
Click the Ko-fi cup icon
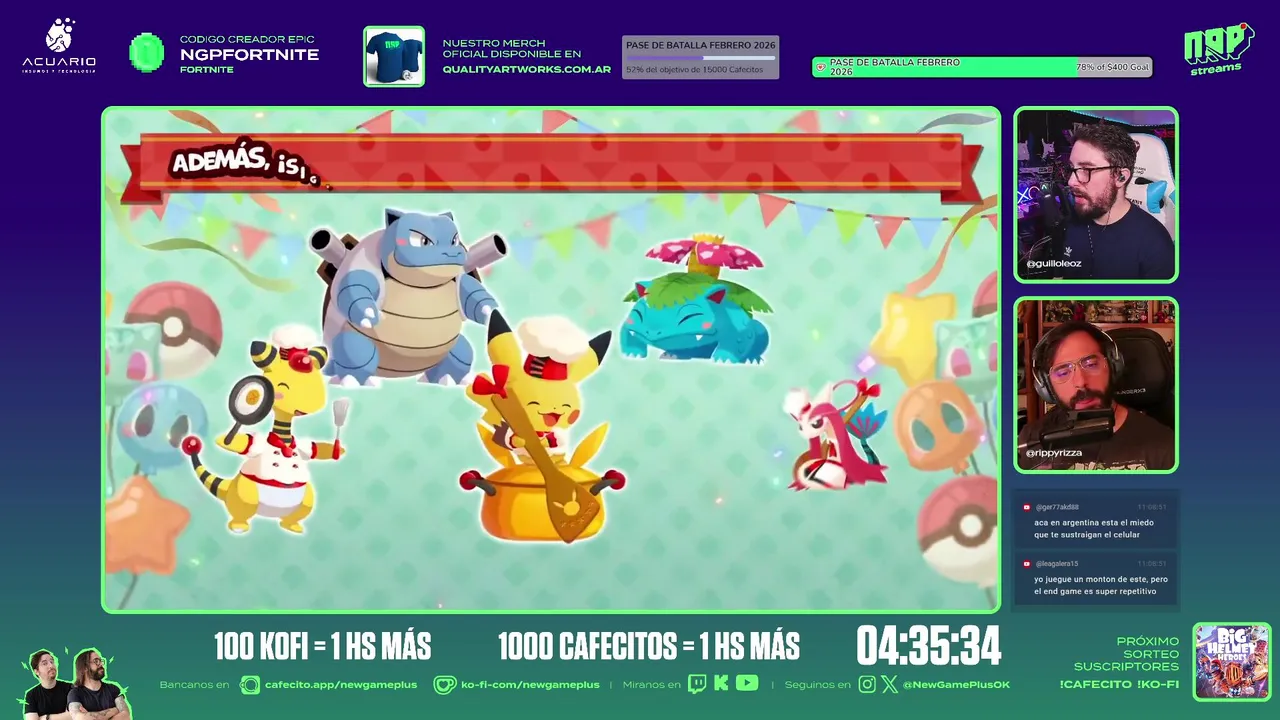click(444, 685)
